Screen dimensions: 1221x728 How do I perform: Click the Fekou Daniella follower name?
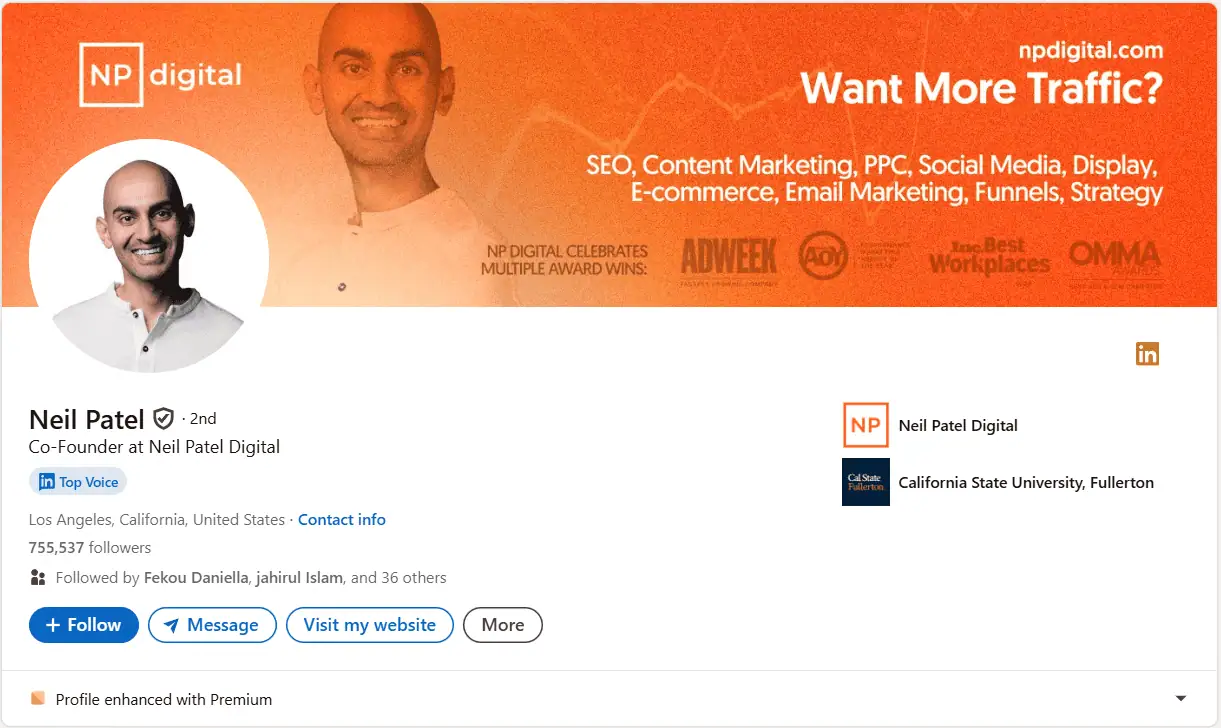[x=196, y=578]
